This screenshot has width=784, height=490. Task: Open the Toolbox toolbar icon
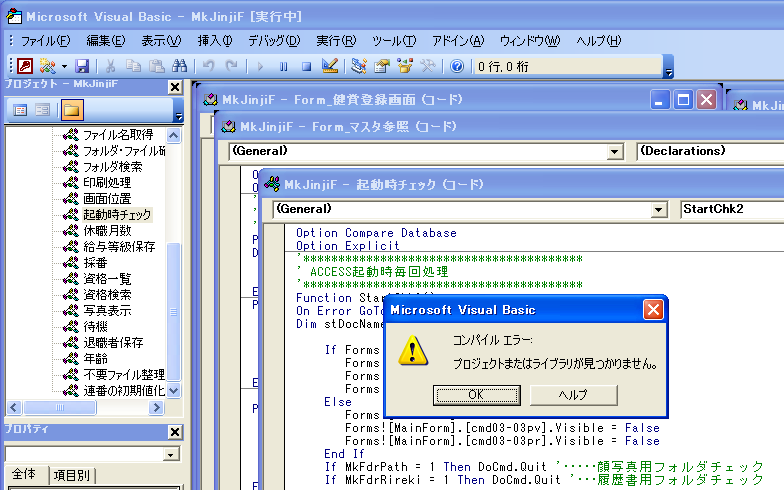[428, 66]
